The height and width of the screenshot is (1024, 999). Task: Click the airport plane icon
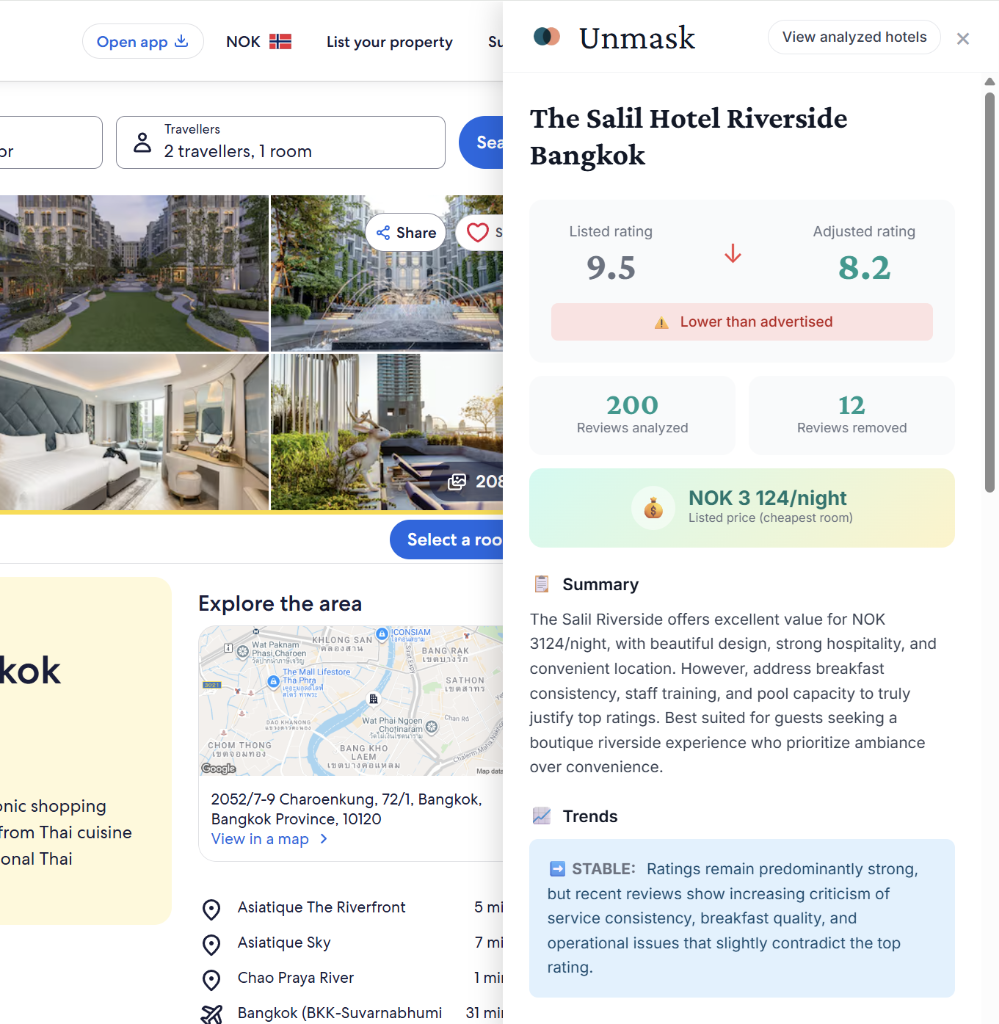(x=212, y=1014)
